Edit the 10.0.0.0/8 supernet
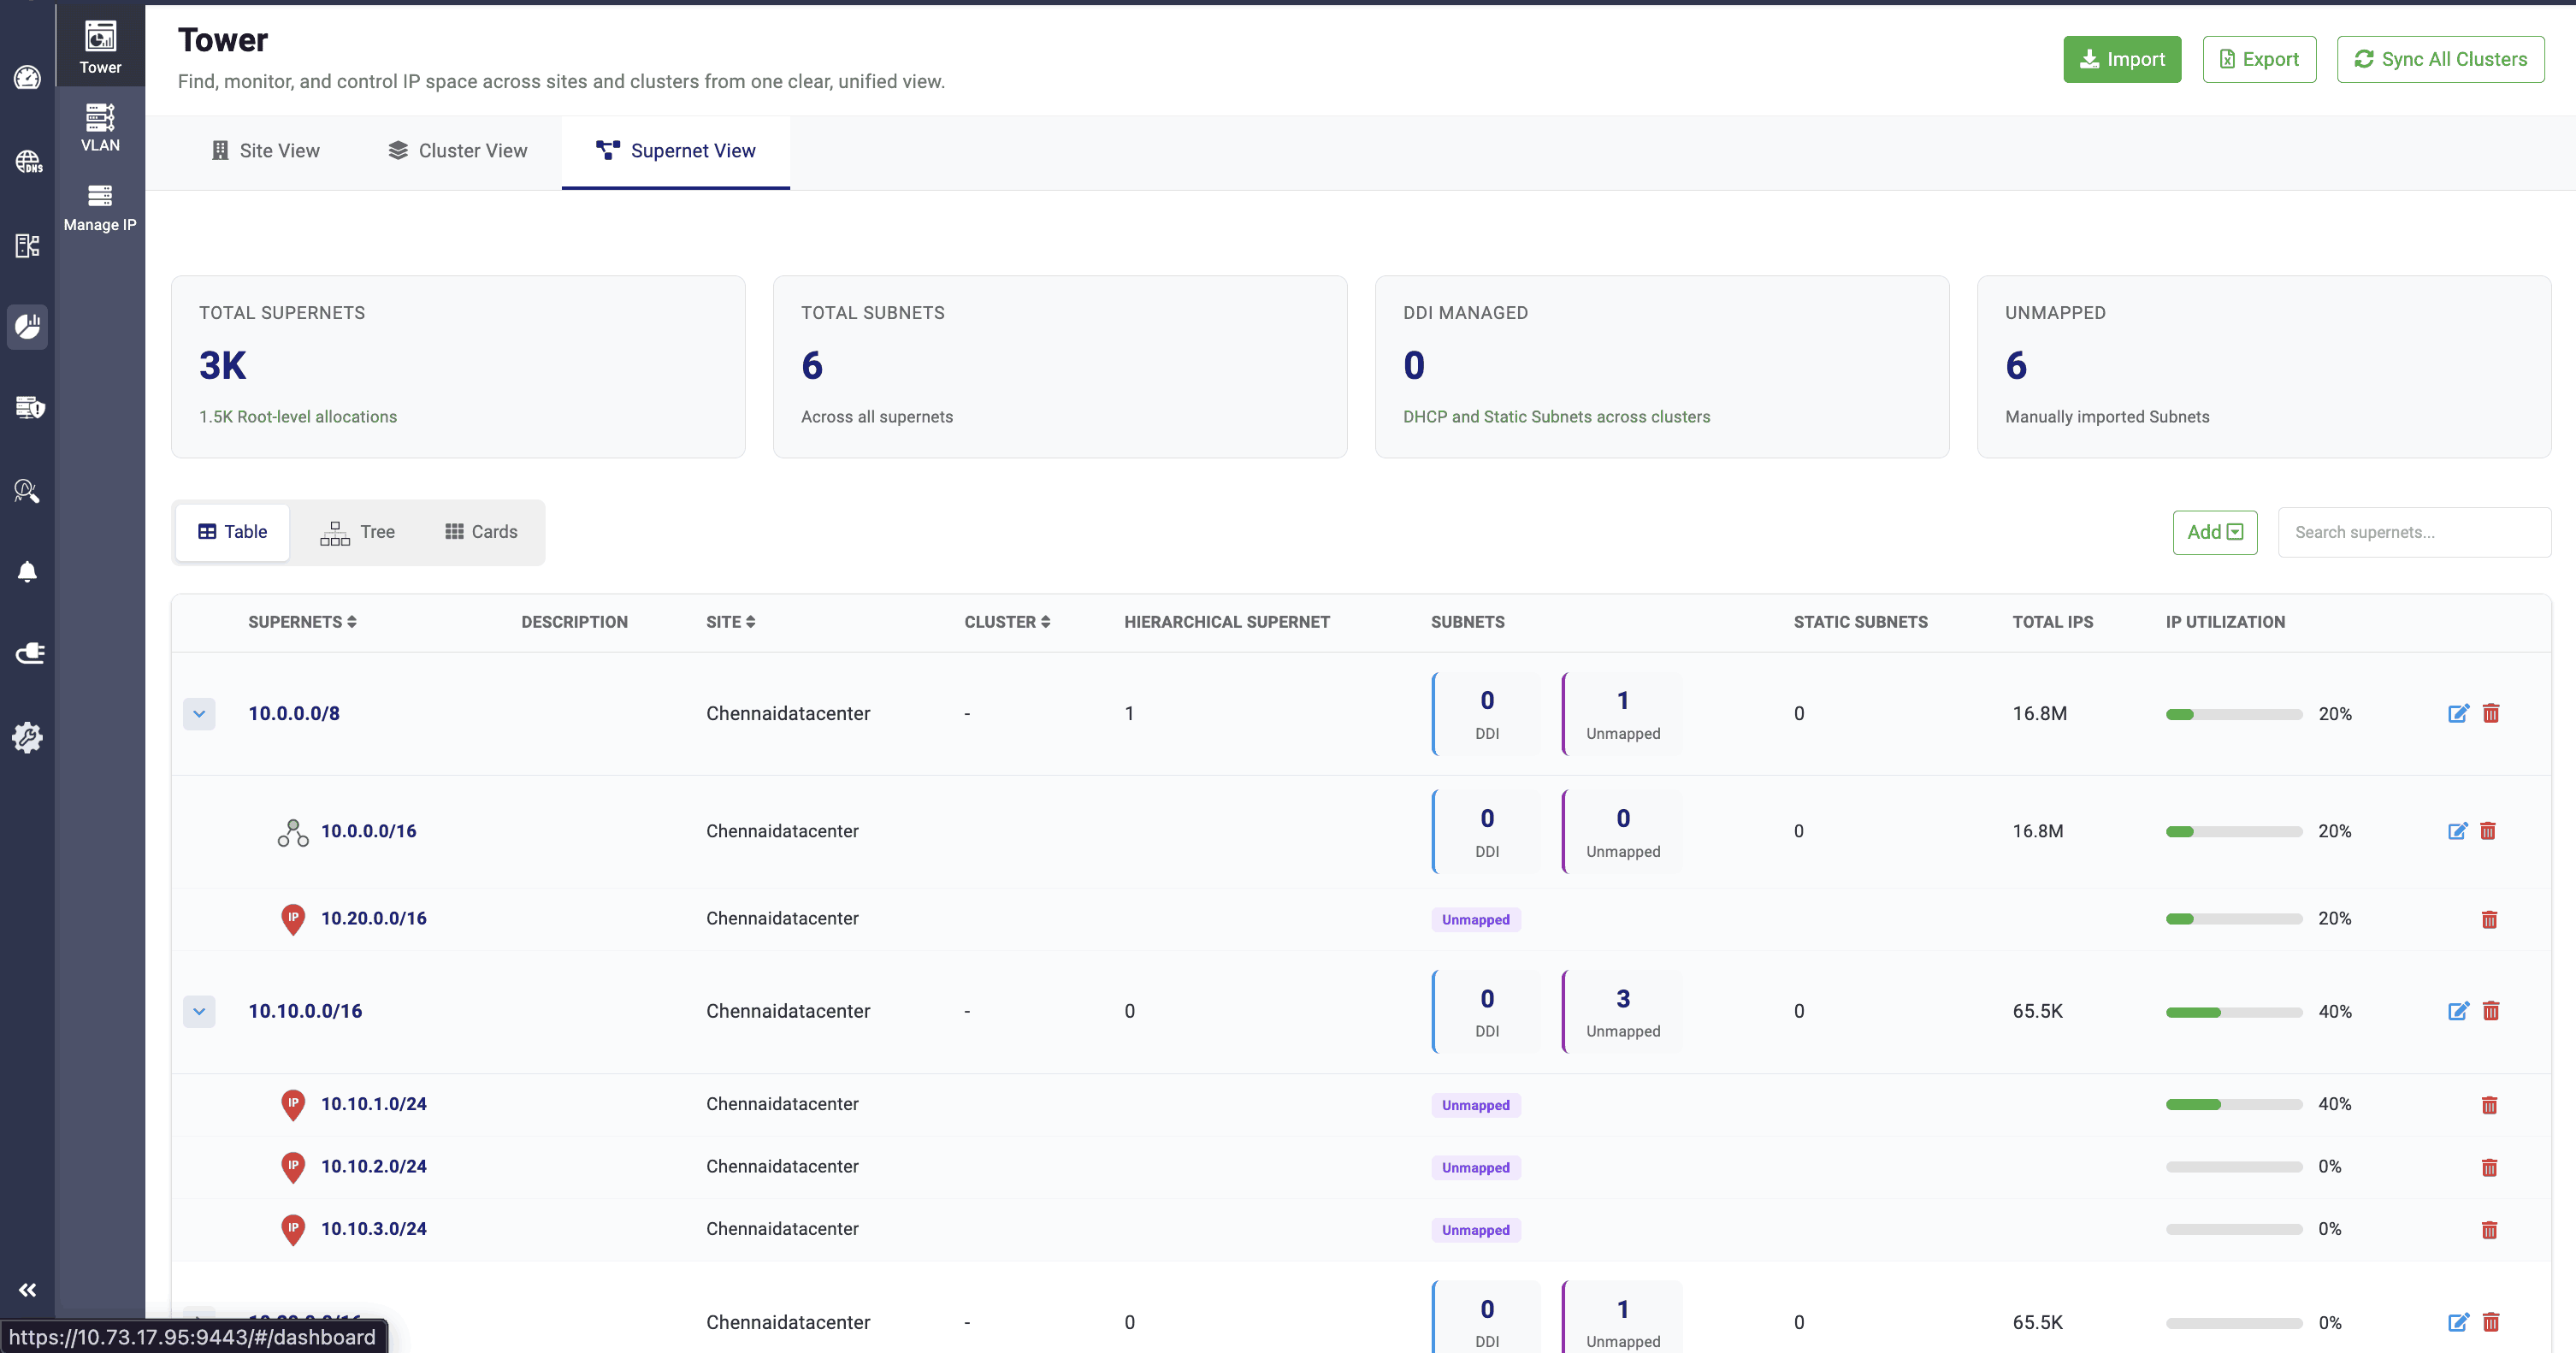The image size is (2576, 1353). [2458, 713]
